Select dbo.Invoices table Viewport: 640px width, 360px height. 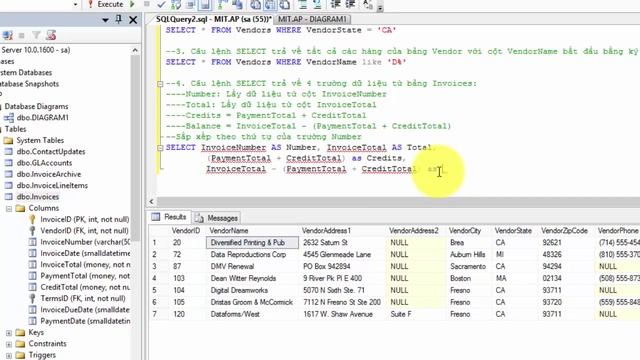pyautogui.click(x=38, y=197)
